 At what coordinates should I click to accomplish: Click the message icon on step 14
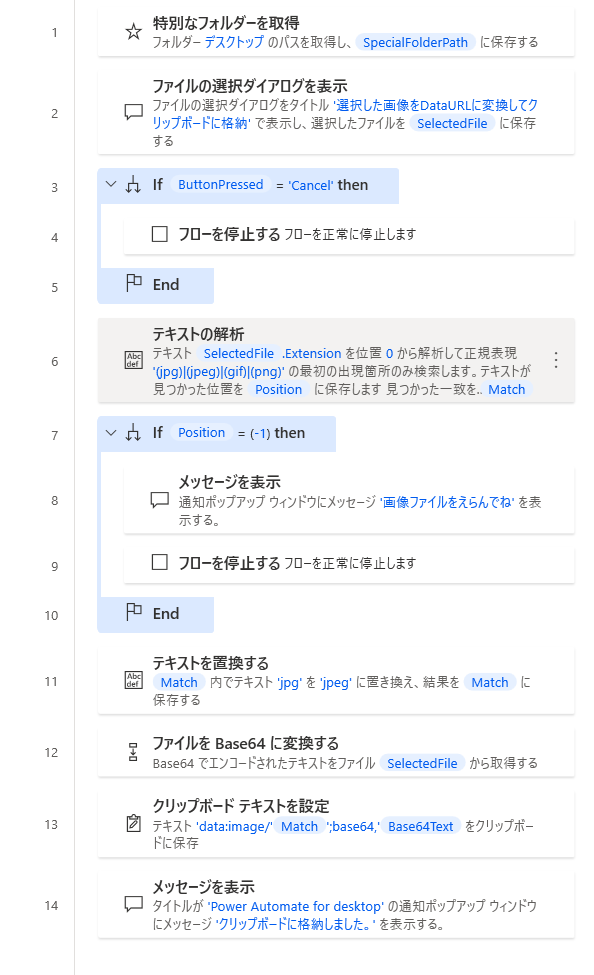pyautogui.click(x=134, y=904)
